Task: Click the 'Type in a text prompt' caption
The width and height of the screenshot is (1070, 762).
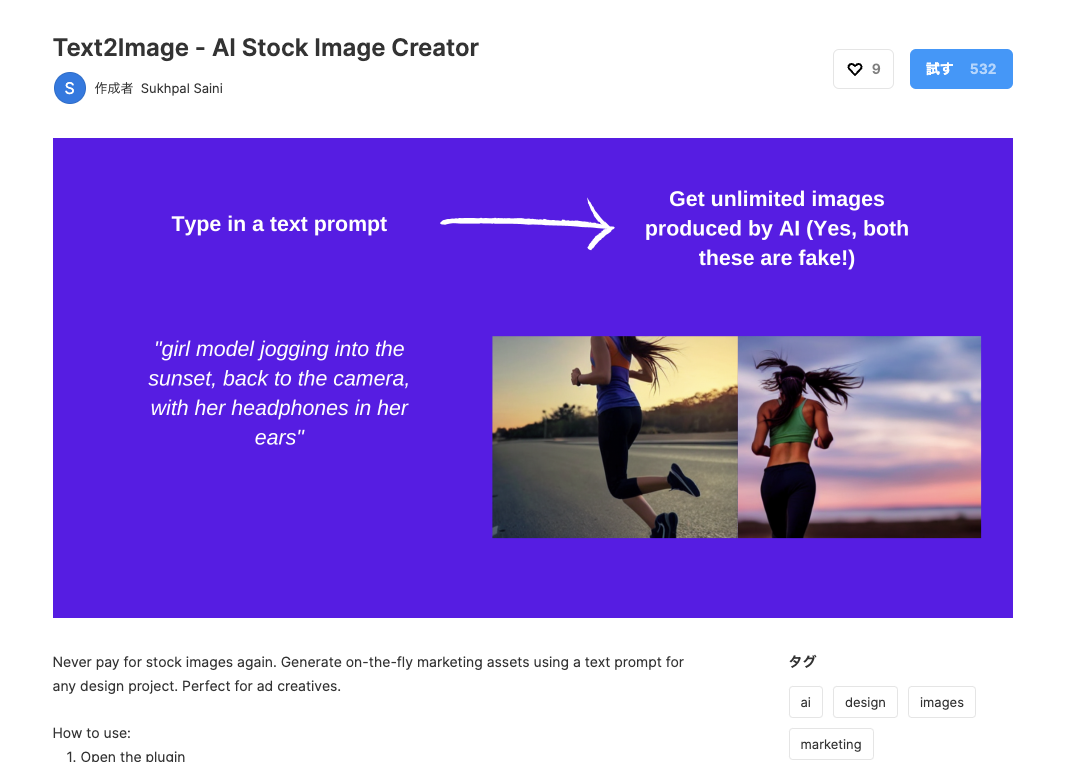Action: pyautogui.click(x=279, y=224)
